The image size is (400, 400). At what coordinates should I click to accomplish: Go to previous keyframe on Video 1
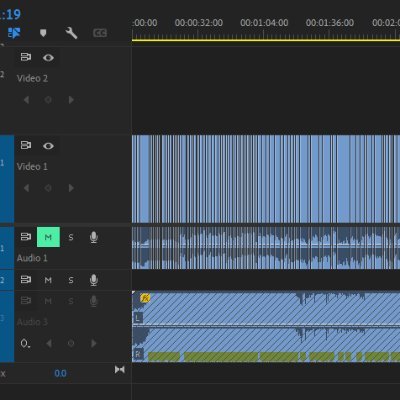(x=26, y=188)
